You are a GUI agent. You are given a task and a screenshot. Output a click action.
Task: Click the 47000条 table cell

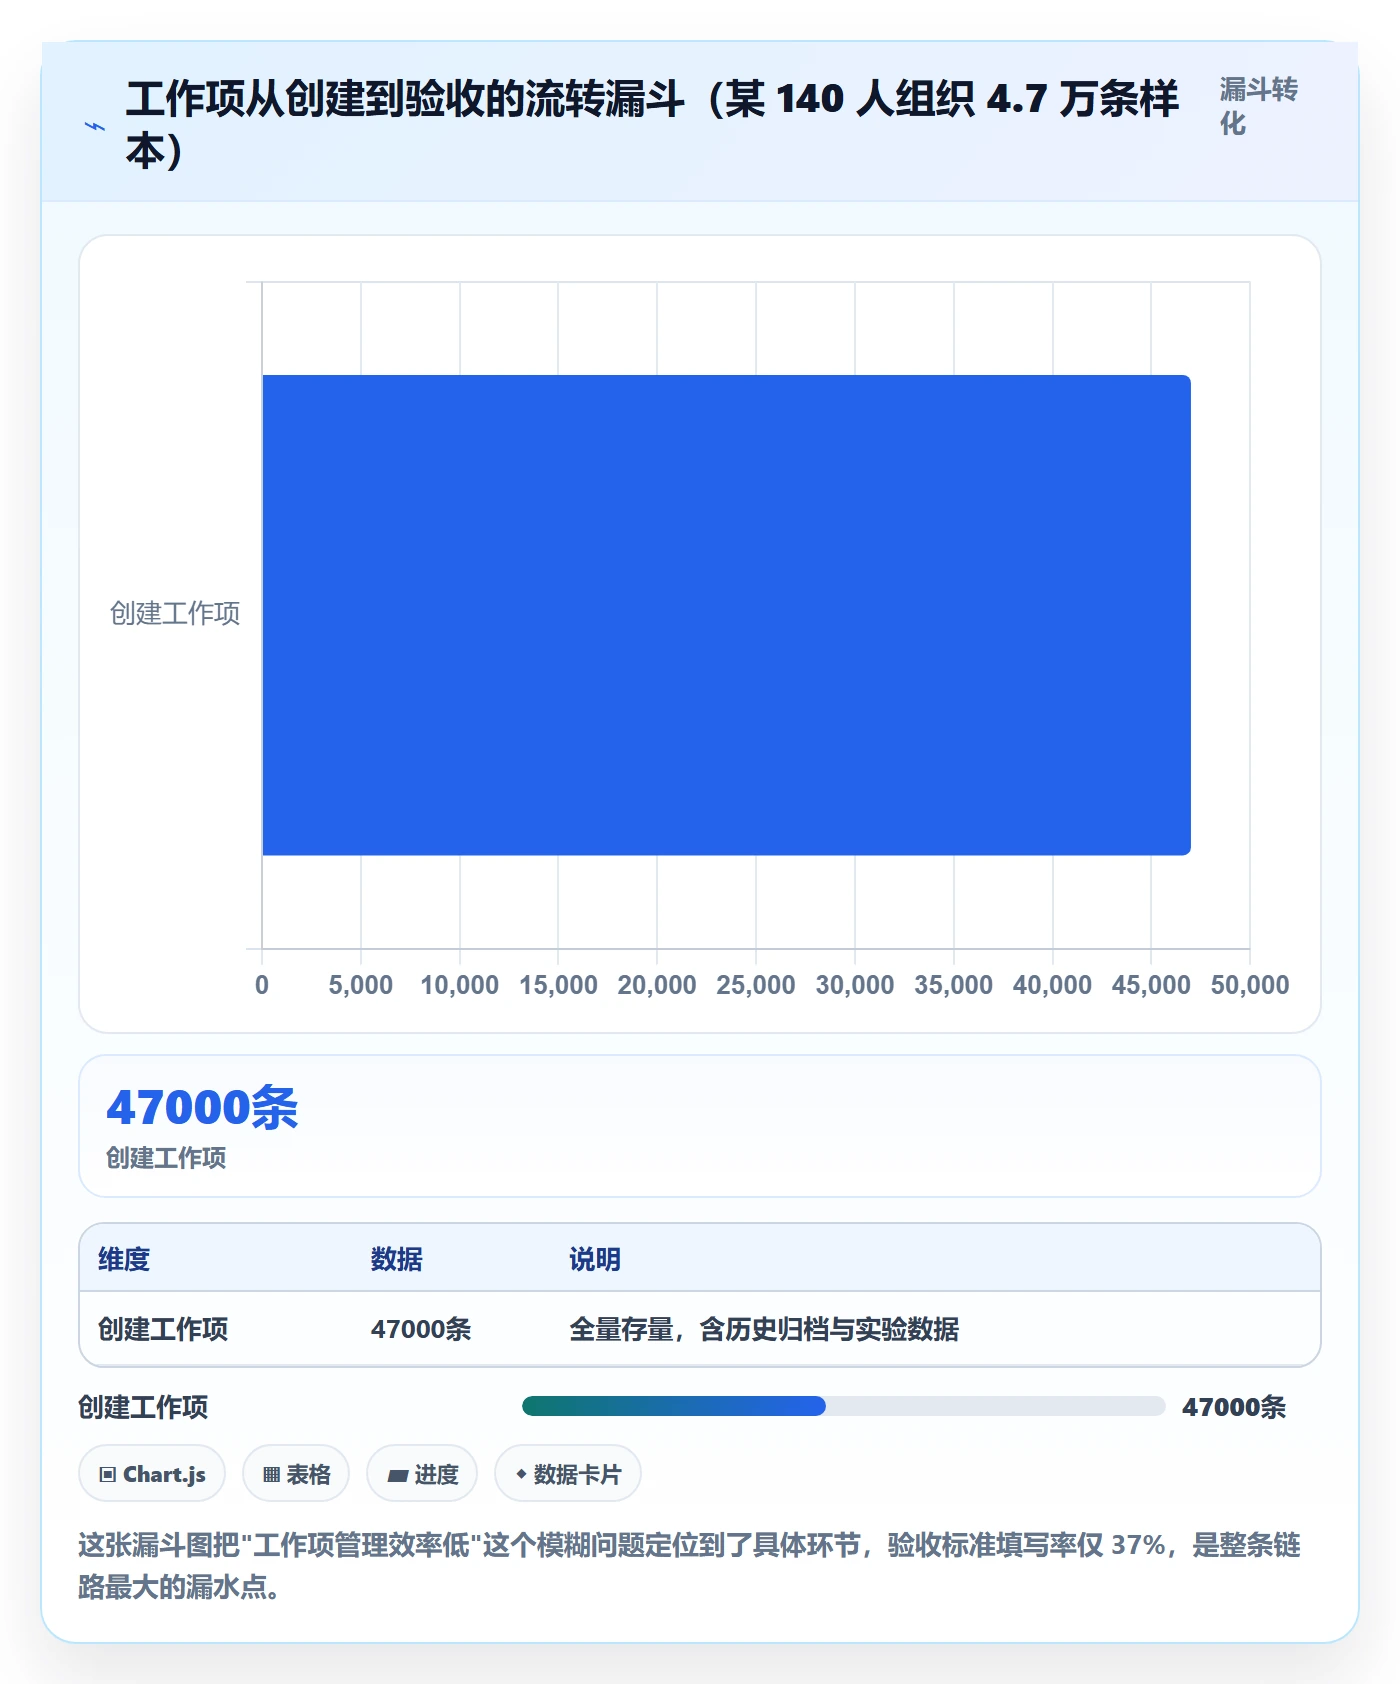(x=421, y=1329)
